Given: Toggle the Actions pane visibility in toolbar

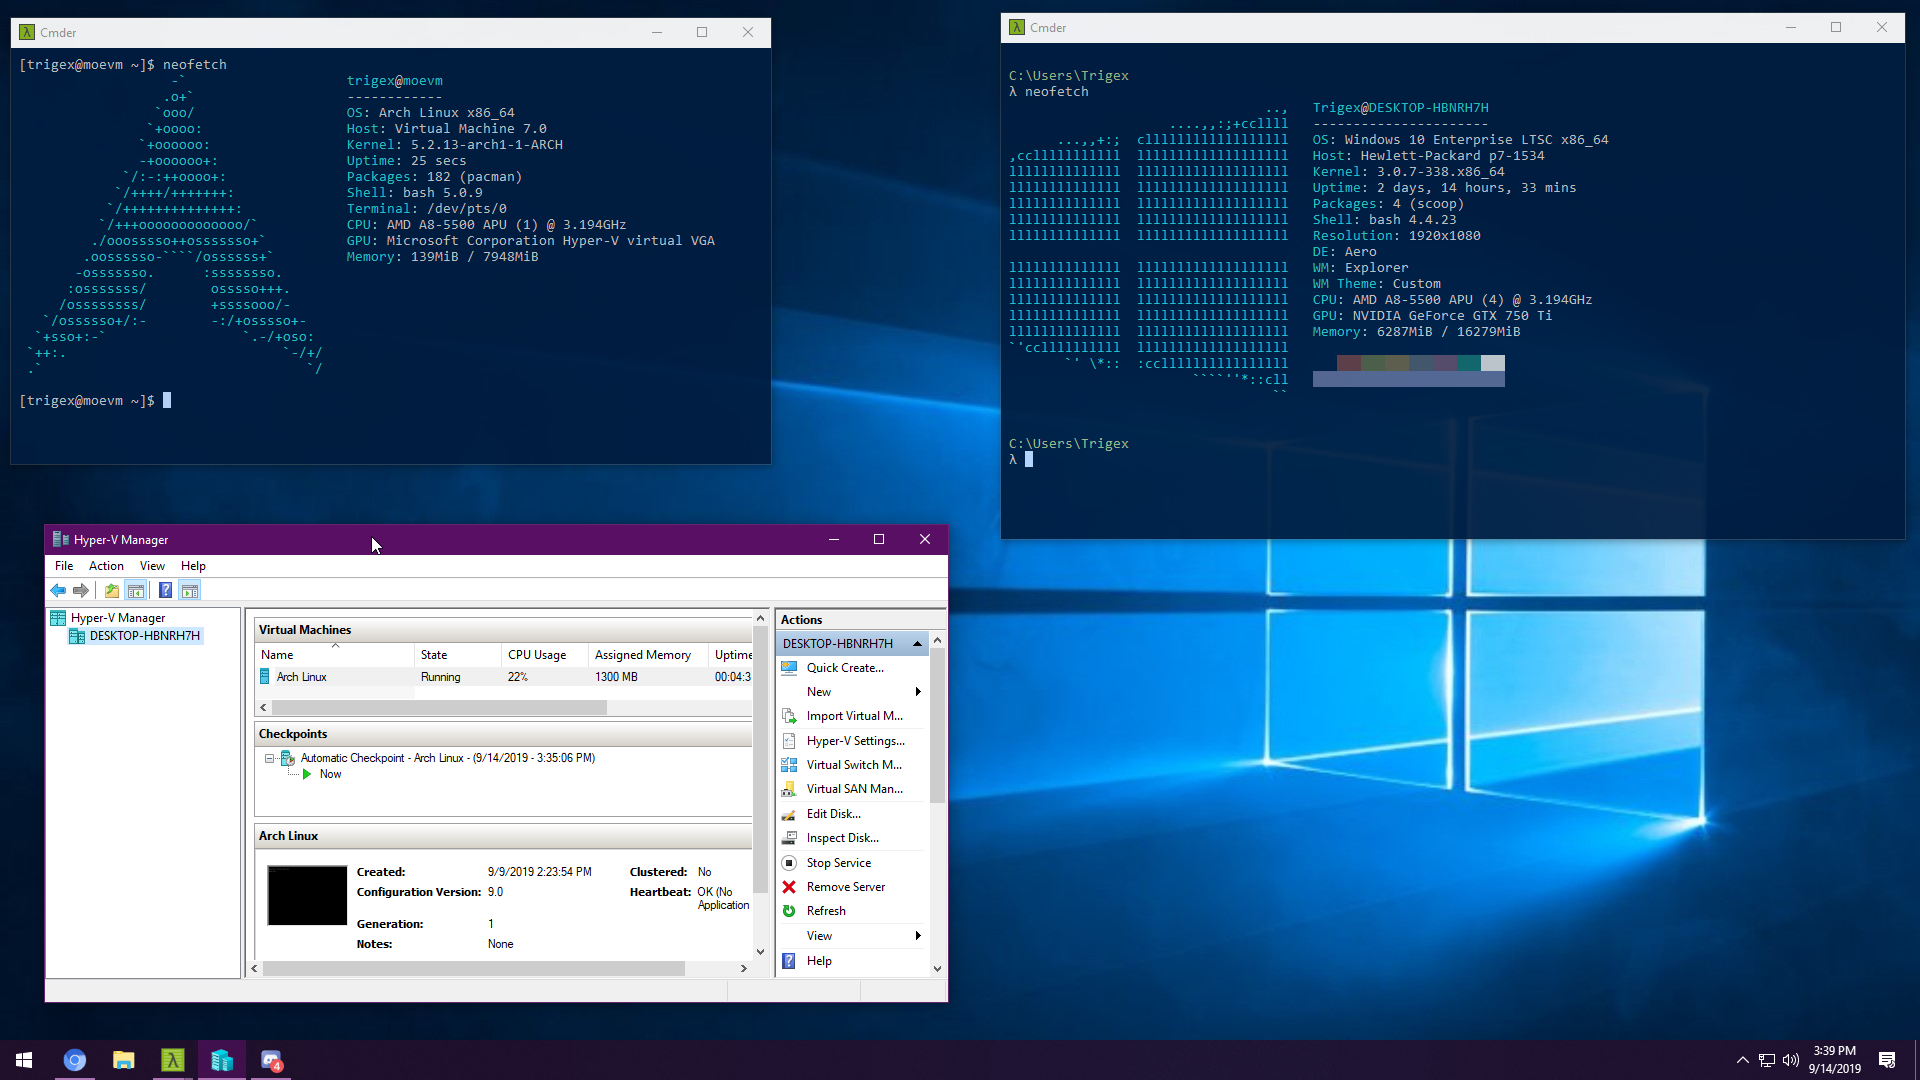Looking at the screenshot, I should [190, 591].
